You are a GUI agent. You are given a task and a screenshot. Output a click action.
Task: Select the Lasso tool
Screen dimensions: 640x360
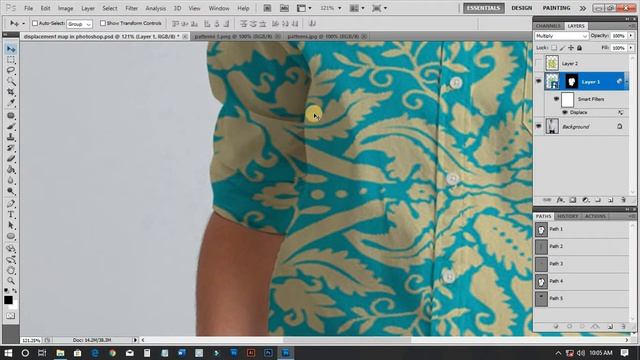(11, 71)
